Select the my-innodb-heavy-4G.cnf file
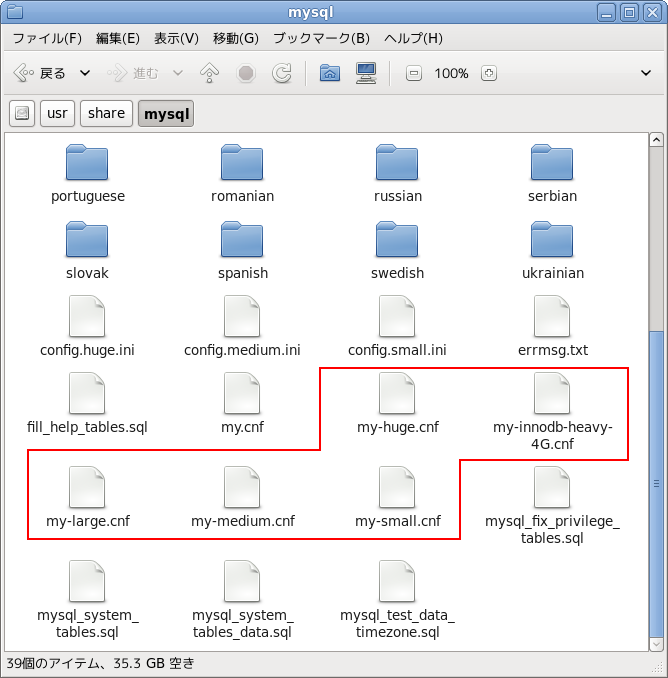This screenshot has height=678, width=668. [552, 412]
